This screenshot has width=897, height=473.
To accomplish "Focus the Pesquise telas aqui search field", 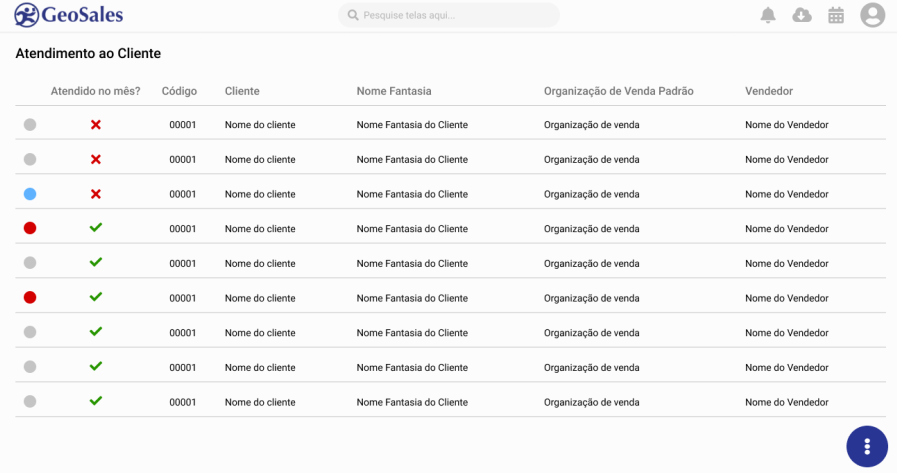I will coord(455,16).
